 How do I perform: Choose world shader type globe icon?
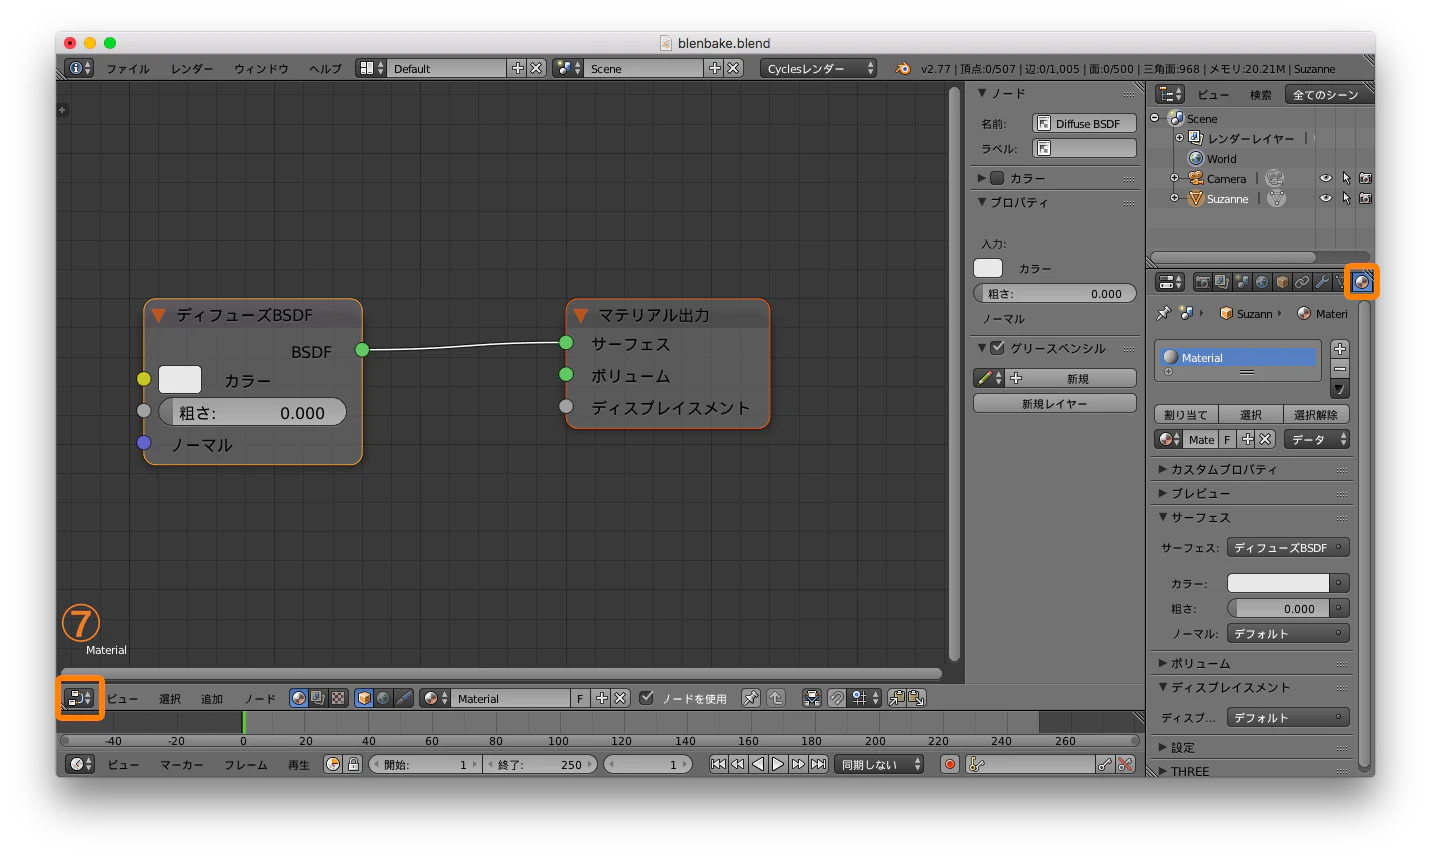click(x=383, y=698)
